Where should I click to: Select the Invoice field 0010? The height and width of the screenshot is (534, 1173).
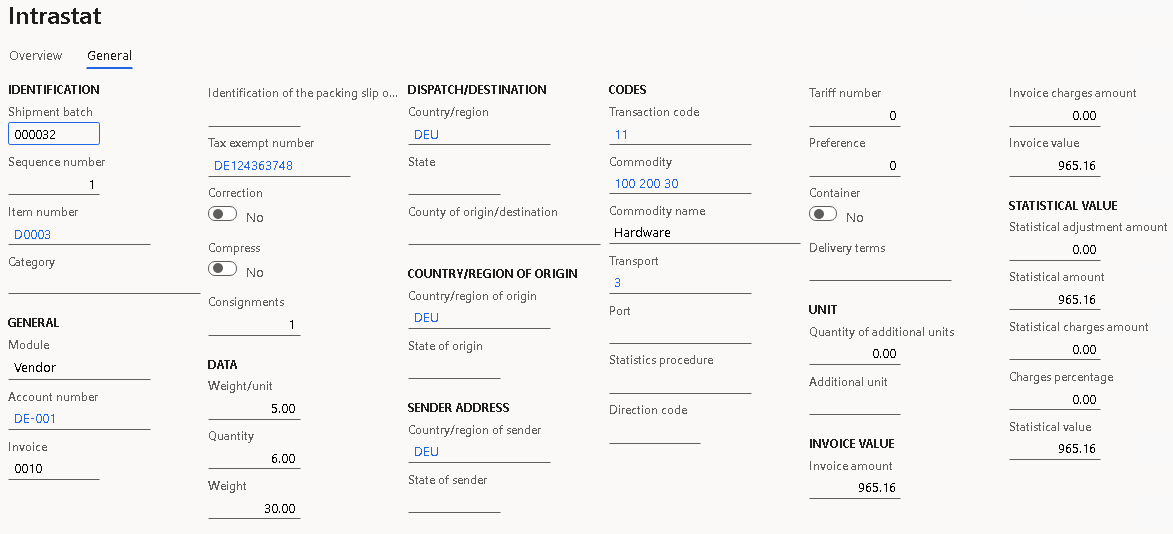click(53, 469)
